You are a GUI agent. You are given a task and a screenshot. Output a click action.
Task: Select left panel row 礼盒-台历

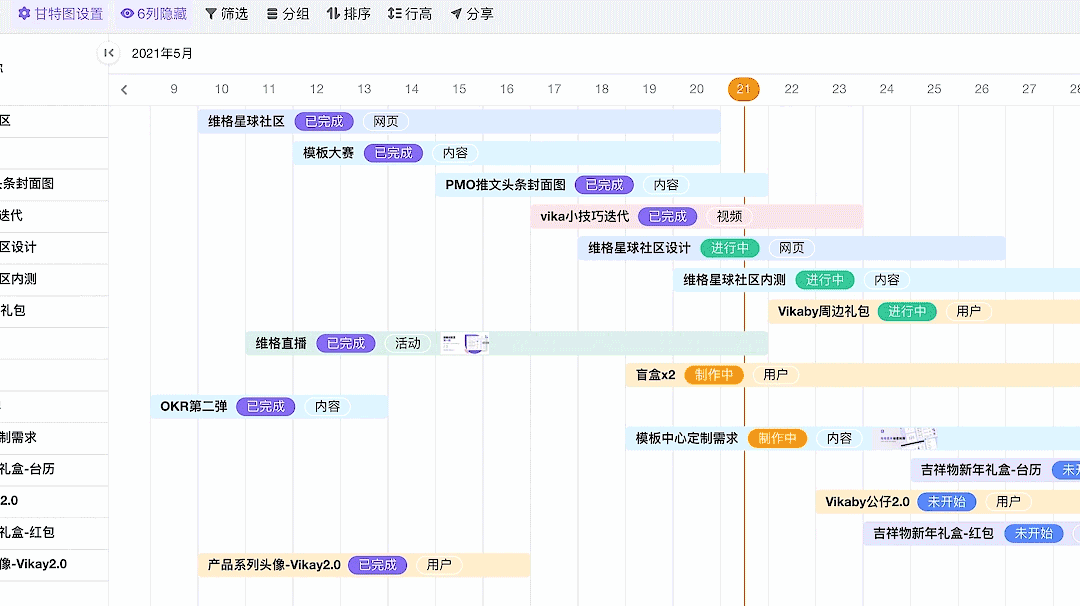[54, 469]
